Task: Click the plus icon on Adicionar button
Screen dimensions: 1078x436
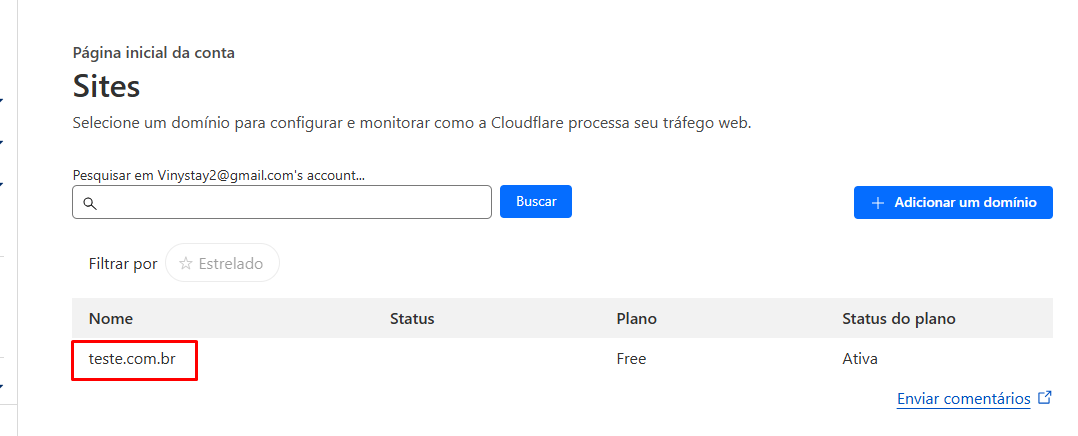Action: (x=877, y=203)
